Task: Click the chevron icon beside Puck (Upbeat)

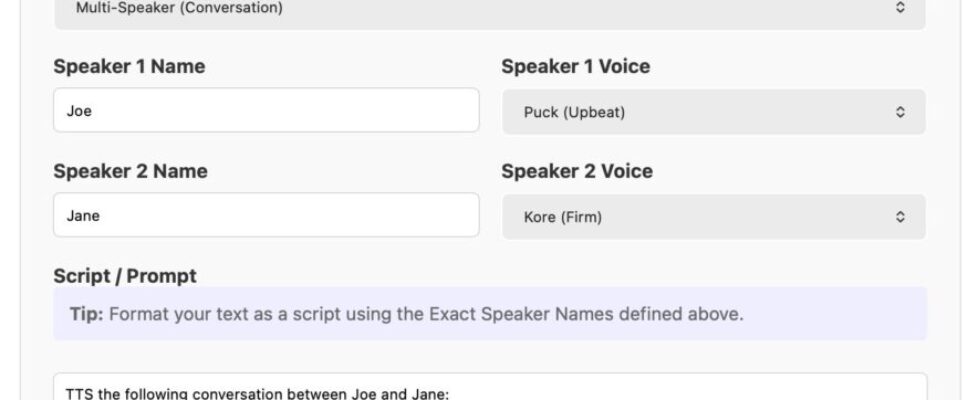Action: [900, 112]
